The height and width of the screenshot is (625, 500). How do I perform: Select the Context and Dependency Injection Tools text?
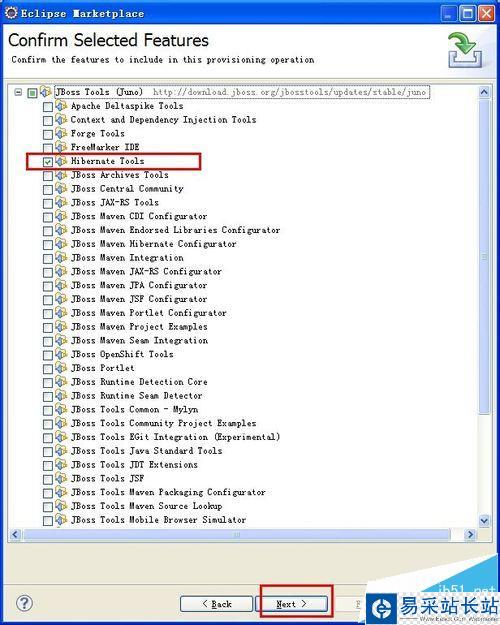[x=163, y=120]
